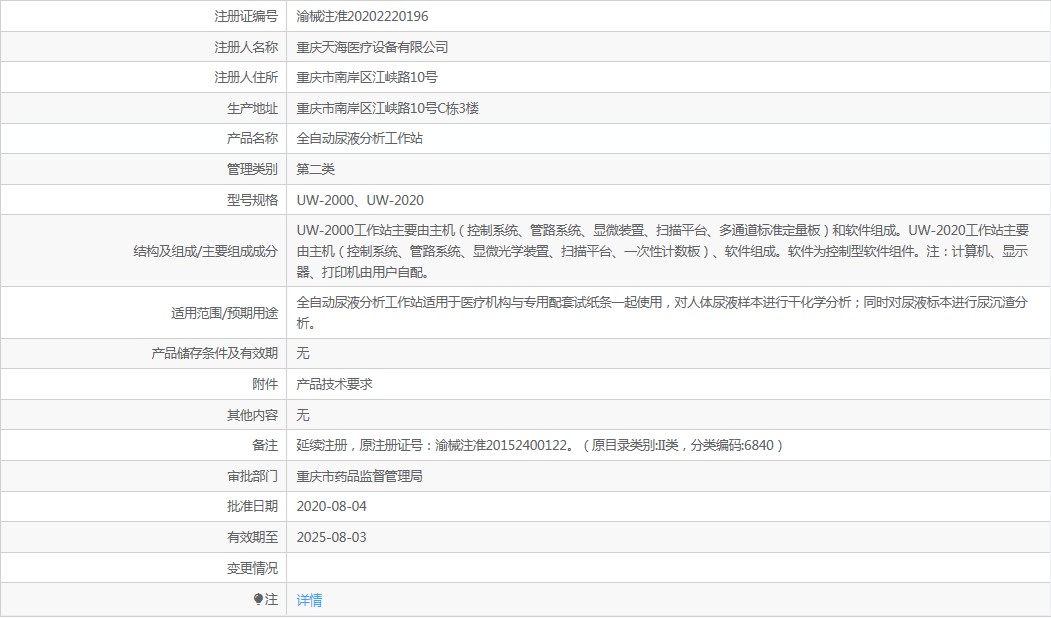
Task: Click the 审批部门 label
Action: 253,476
